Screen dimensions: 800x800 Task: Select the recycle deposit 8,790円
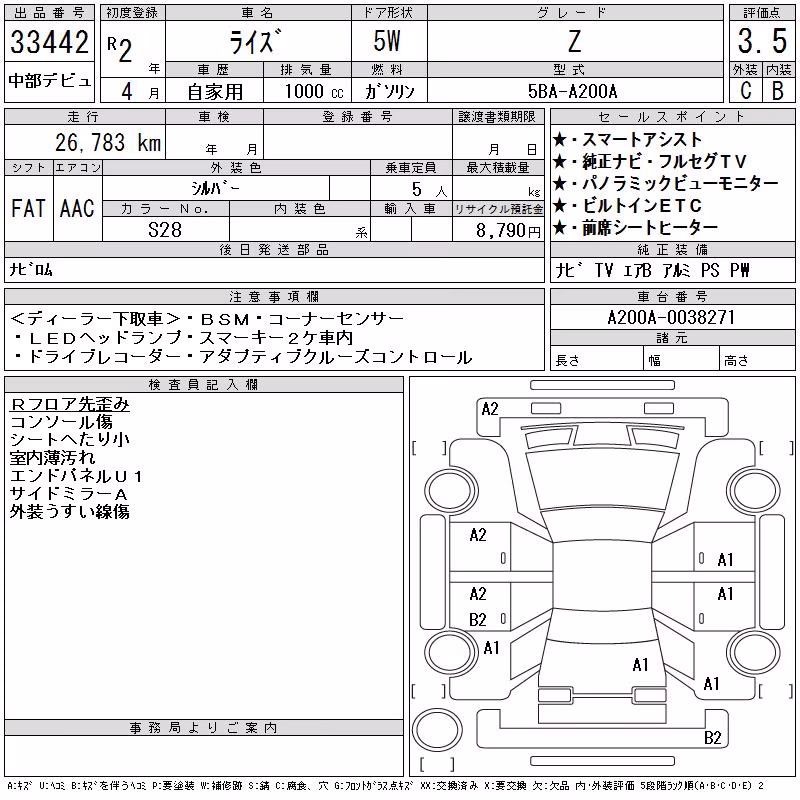coord(508,231)
